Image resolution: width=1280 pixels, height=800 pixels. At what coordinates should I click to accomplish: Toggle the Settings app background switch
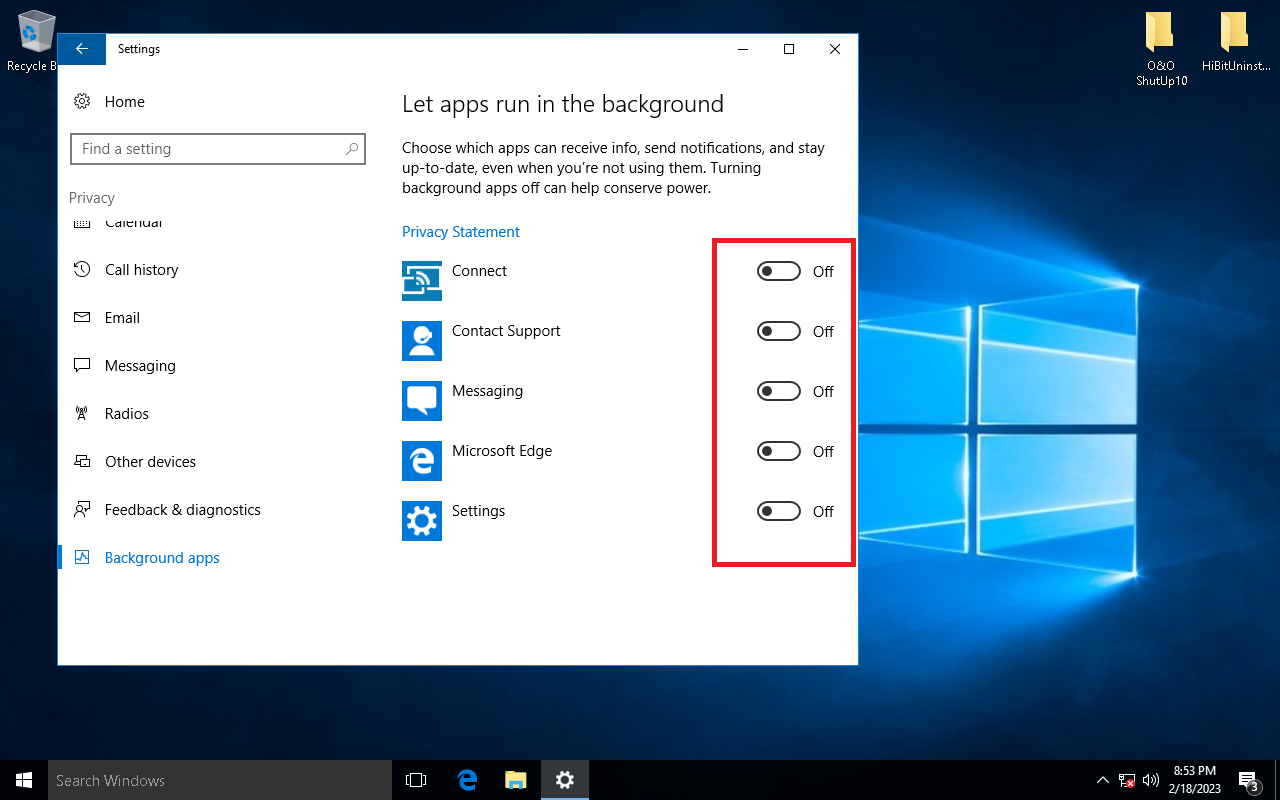click(779, 511)
